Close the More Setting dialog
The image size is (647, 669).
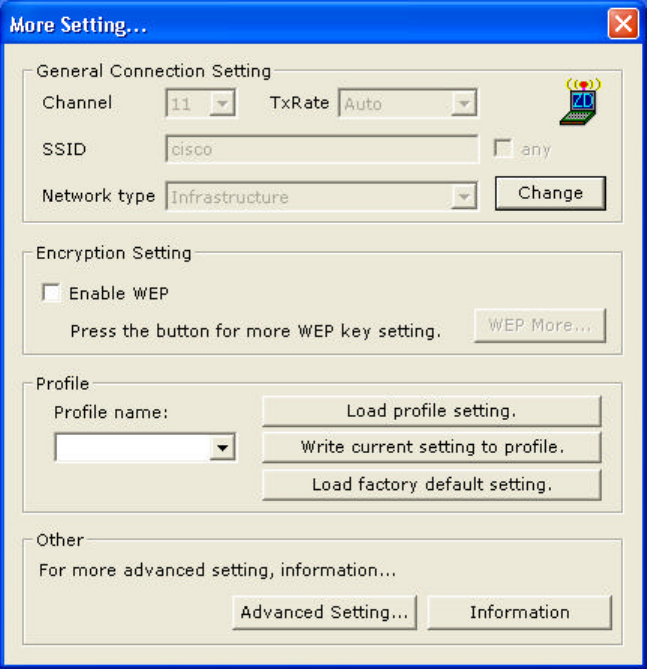(x=623, y=24)
